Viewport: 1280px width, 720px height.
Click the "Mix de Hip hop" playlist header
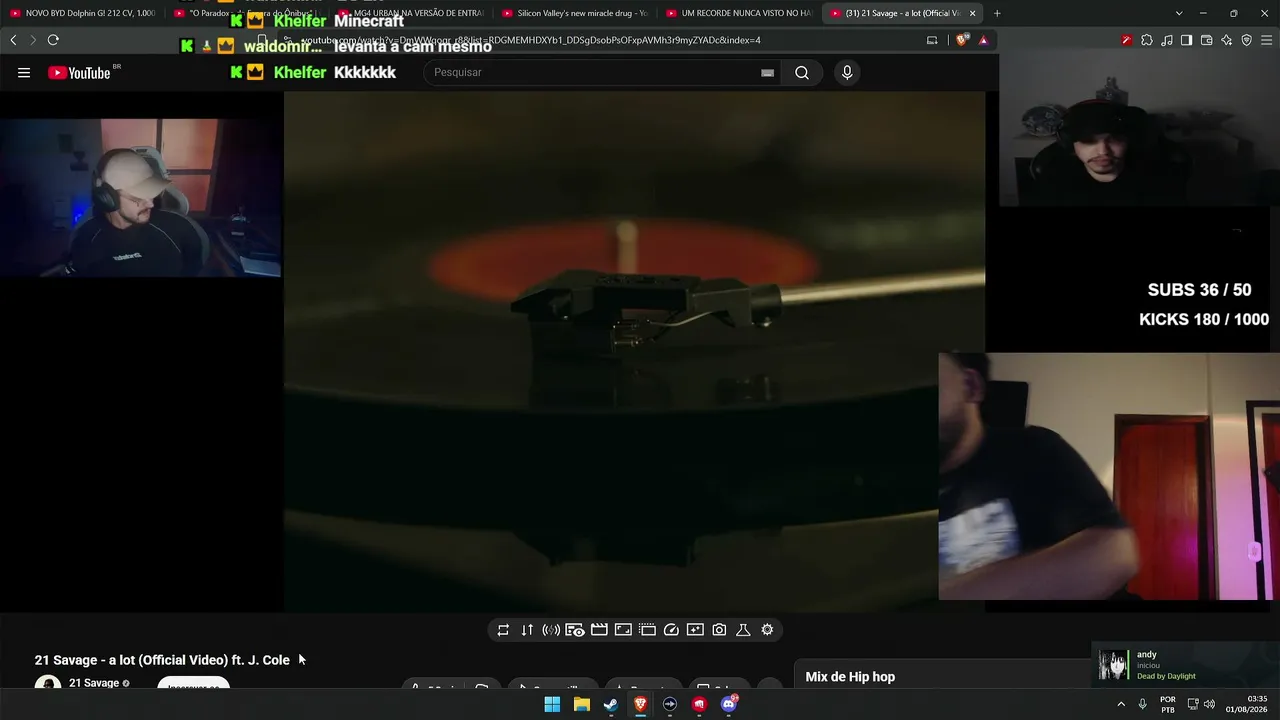click(x=850, y=677)
